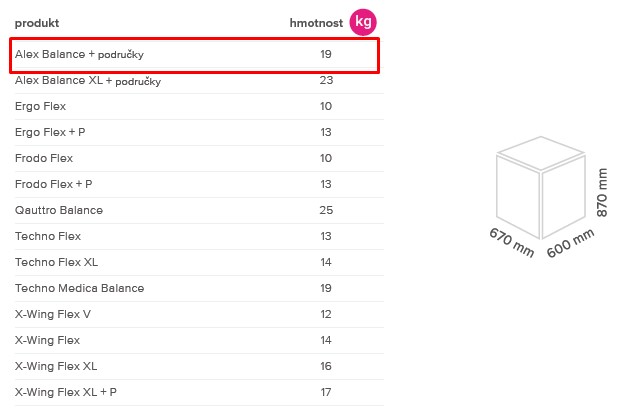Click the hmotnost column header
This screenshot has height=415, width=627.
tap(316, 23)
